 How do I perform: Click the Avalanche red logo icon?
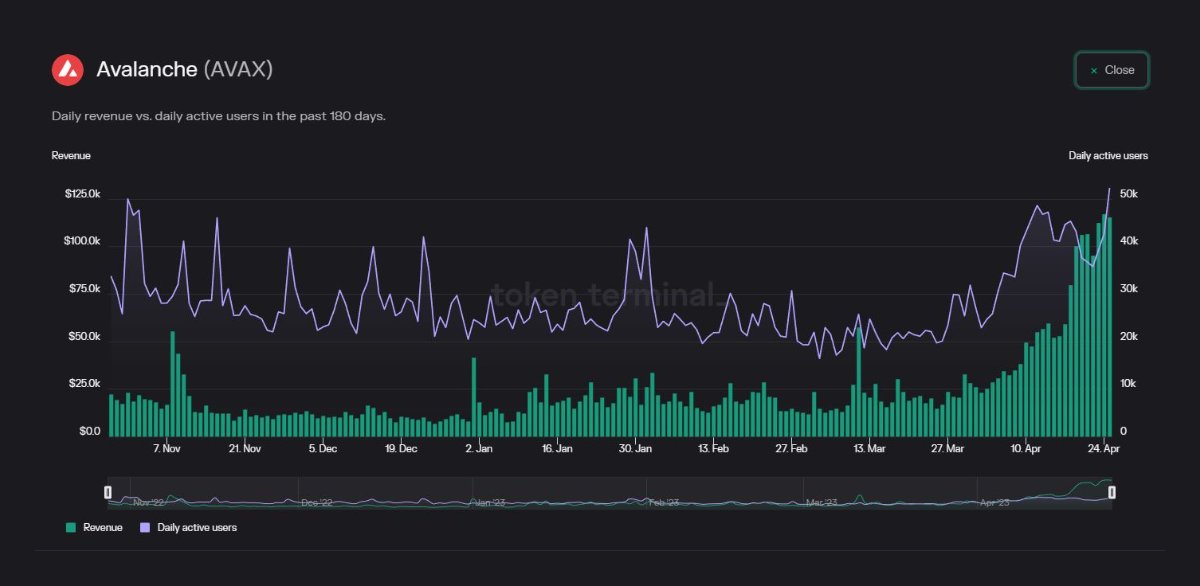[x=68, y=70]
